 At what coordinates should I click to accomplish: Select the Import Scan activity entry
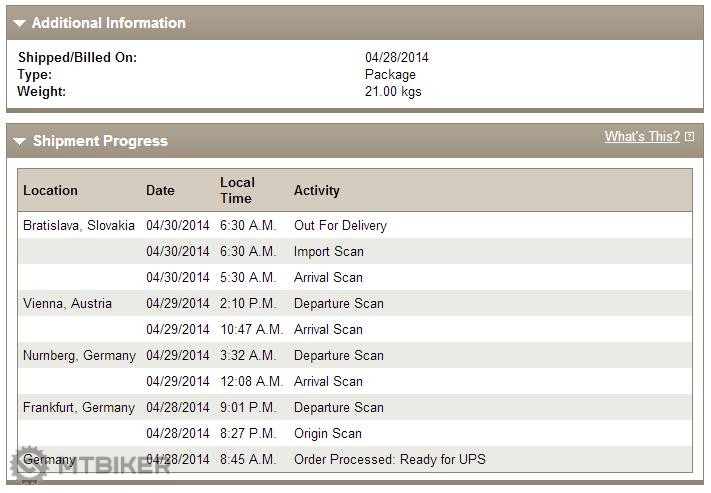(329, 251)
